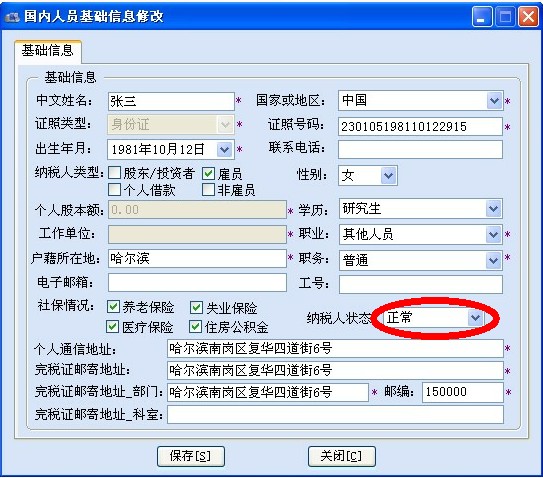The width and height of the screenshot is (543, 478).
Task: Click into the 电子邮箱 text field
Action: click(197, 282)
